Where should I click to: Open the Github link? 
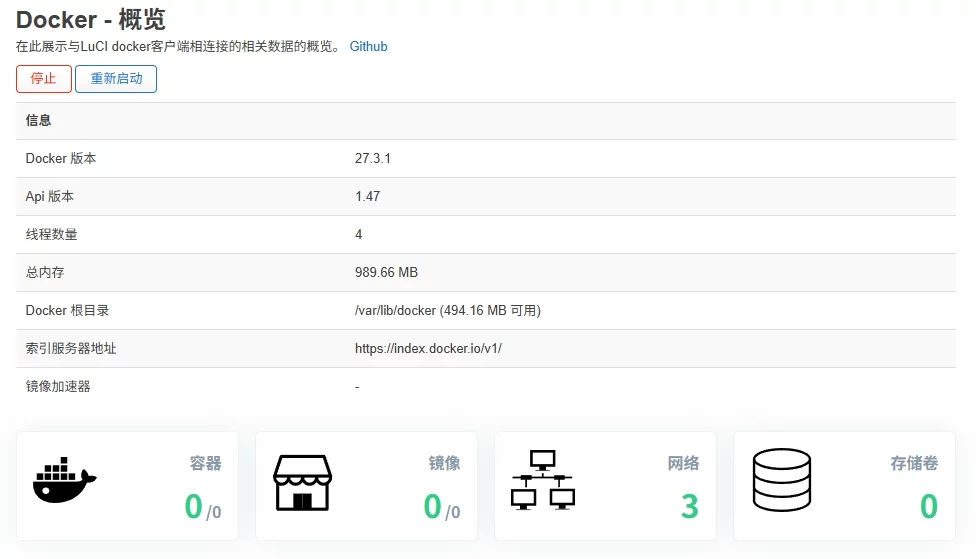pos(368,47)
